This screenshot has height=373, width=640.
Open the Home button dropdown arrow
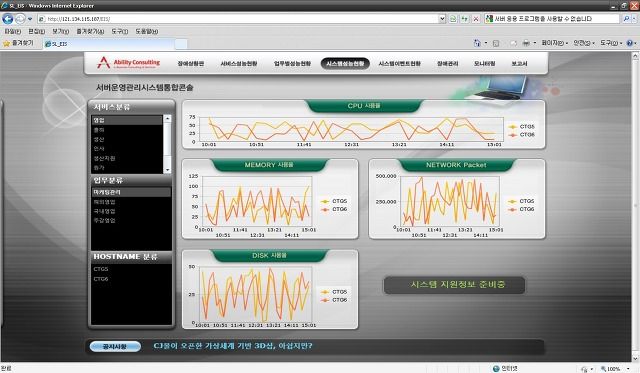(x=486, y=43)
